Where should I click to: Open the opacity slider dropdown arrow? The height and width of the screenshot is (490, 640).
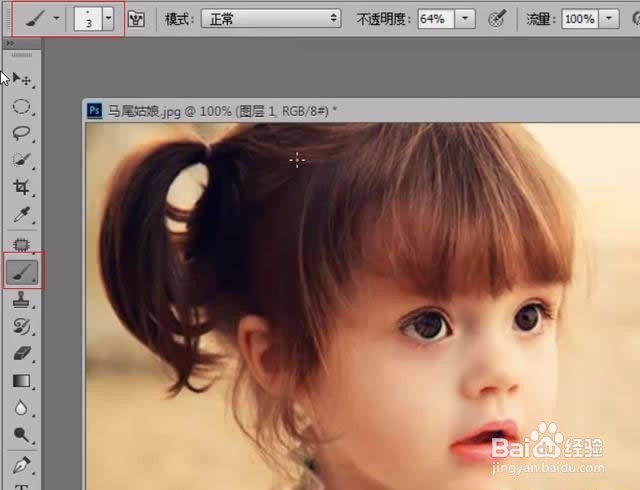[x=465, y=19]
